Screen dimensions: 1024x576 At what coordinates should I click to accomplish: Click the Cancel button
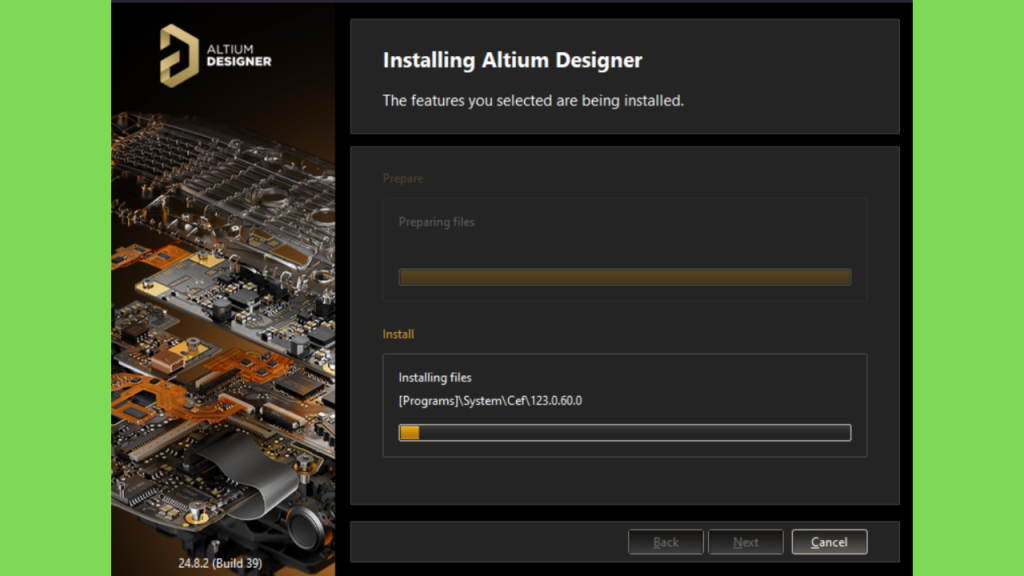829,542
